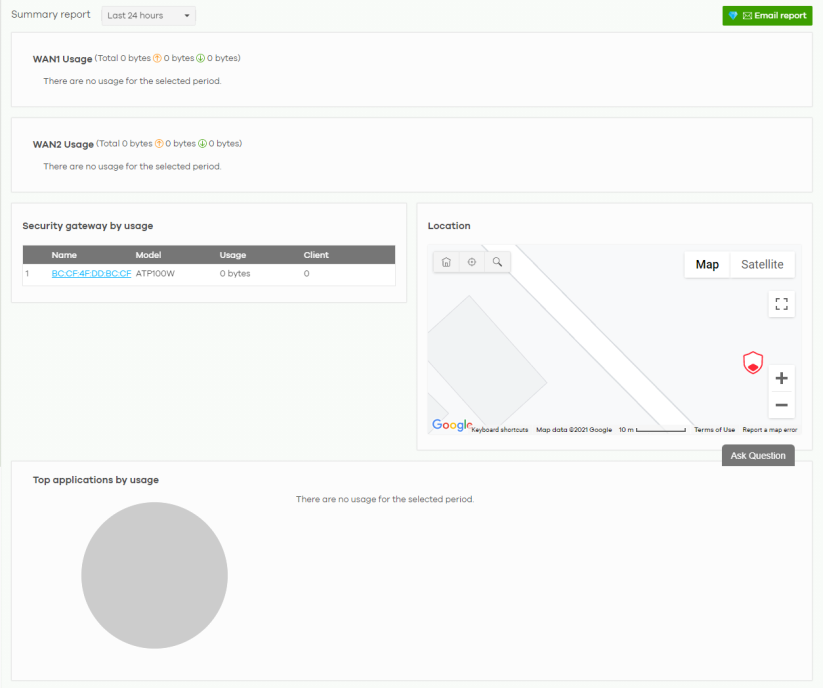Click the map search magnifier icon

[497, 262]
